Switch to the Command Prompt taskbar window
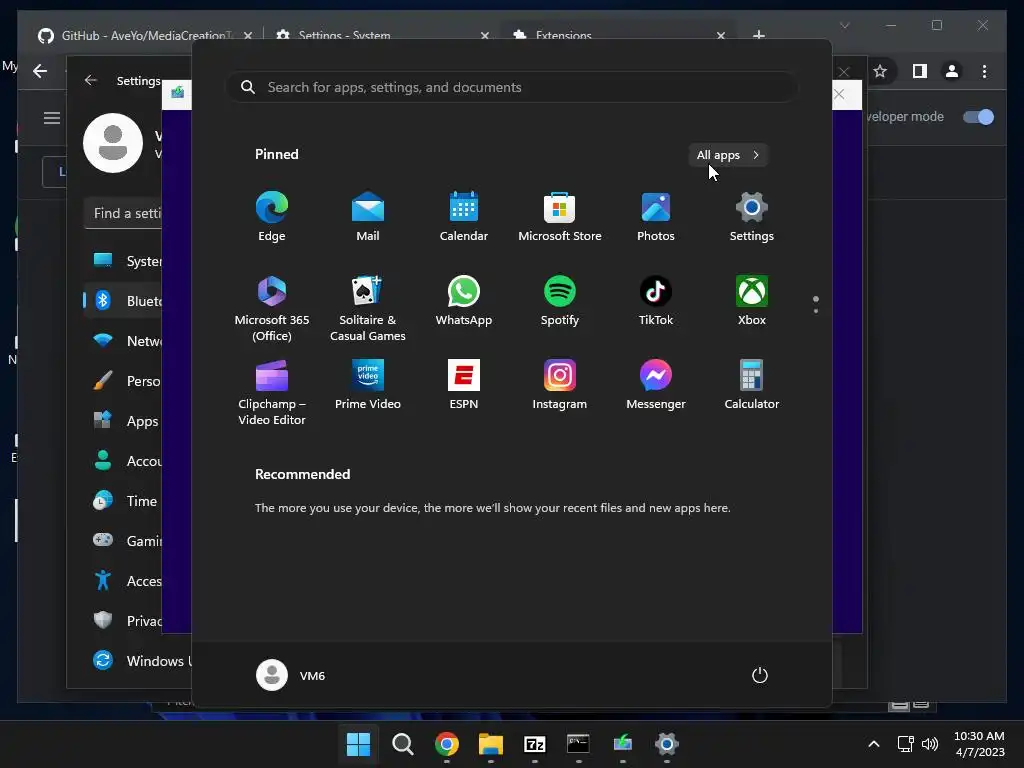Screen dimensions: 1024x768 coord(579,744)
